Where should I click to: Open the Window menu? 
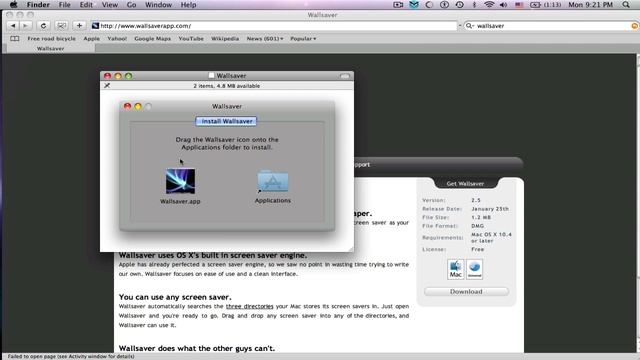(158, 5)
